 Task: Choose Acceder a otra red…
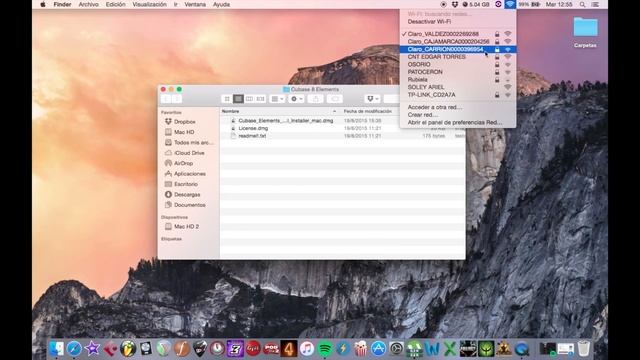pos(458,107)
